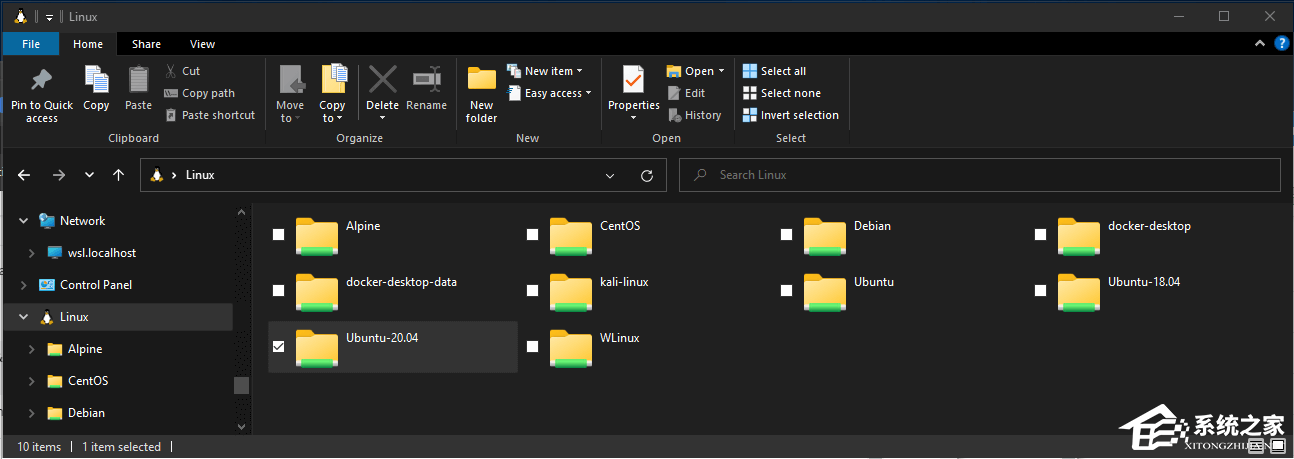This screenshot has width=1294, height=459.
Task: Go up one folder level
Action: click(119, 175)
